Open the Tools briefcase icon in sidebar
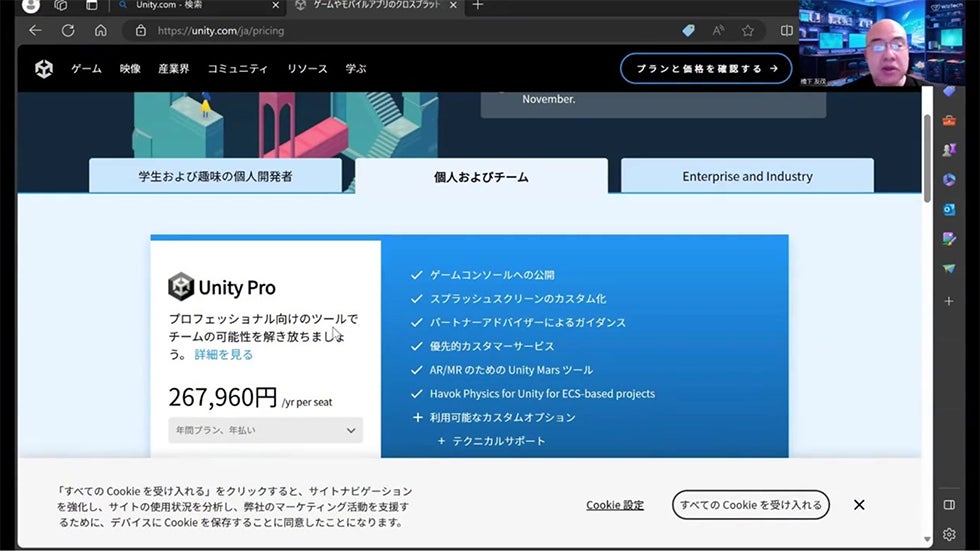This screenshot has height=551, width=980. (949, 120)
